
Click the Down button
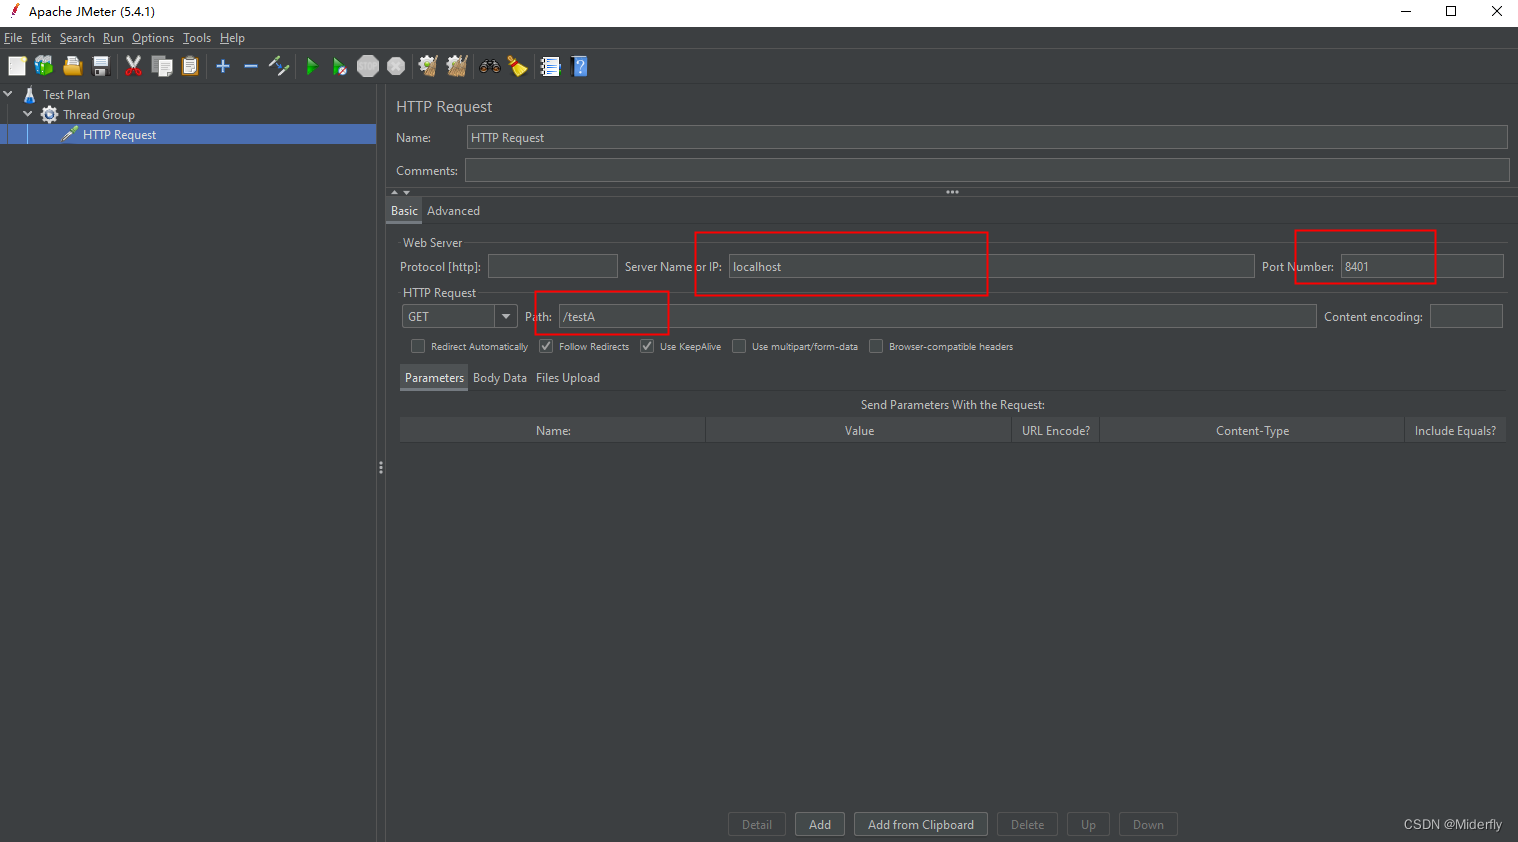[x=1148, y=824]
